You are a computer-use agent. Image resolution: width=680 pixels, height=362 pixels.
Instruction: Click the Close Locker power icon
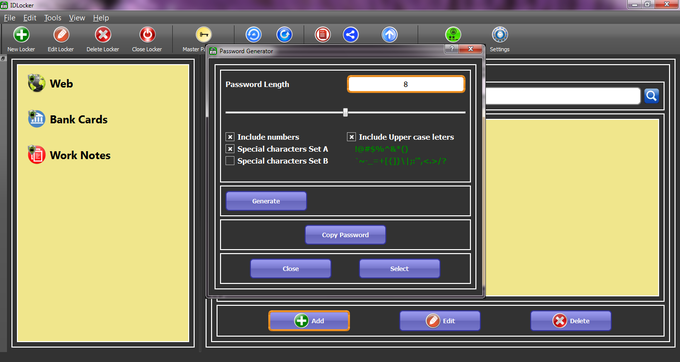pos(147,35)
